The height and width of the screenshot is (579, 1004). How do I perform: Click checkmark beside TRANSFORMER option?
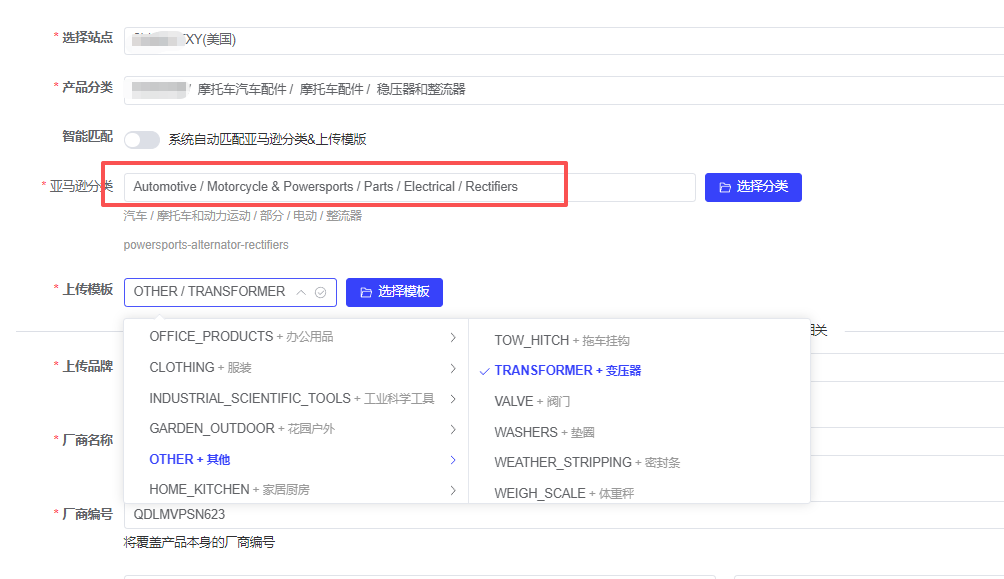[484, 371]
